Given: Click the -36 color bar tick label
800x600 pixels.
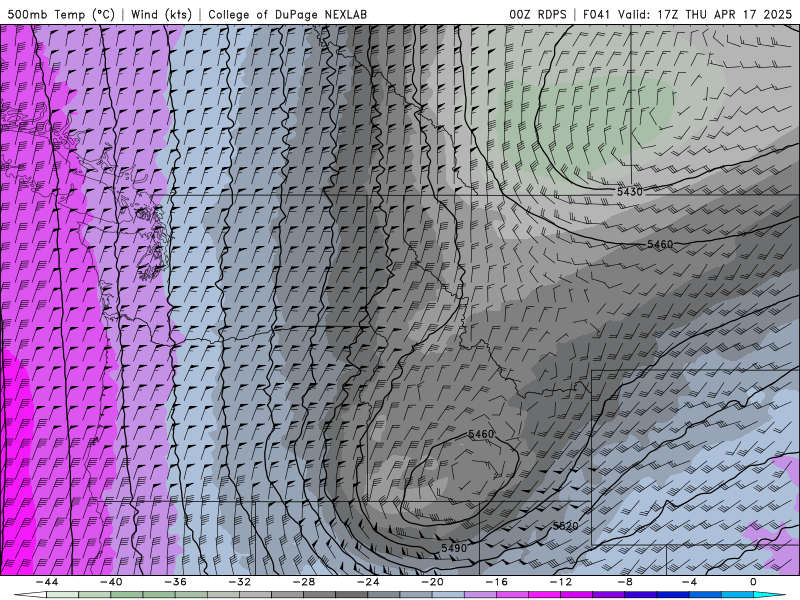Looking at the screenshot, I should [x=176, y=582].
